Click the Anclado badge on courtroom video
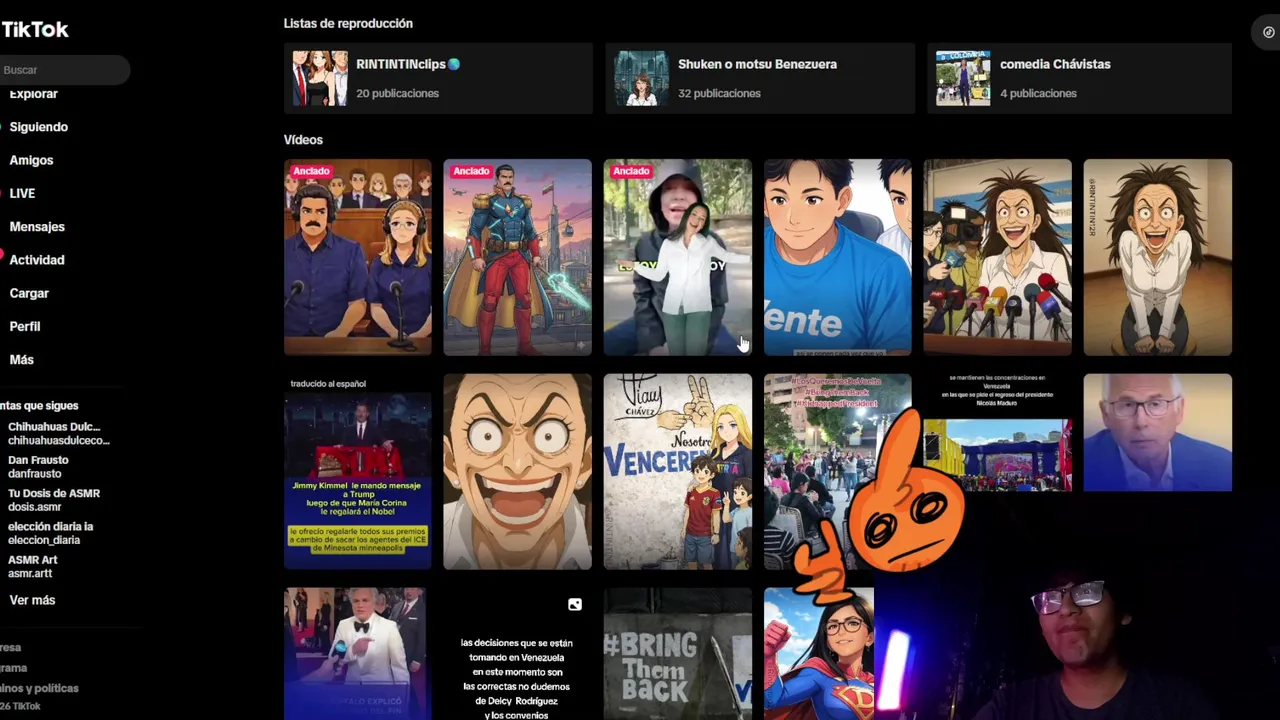Viewport: 1280px width, 720px height. pyautogui.click(x=311, y=171)
